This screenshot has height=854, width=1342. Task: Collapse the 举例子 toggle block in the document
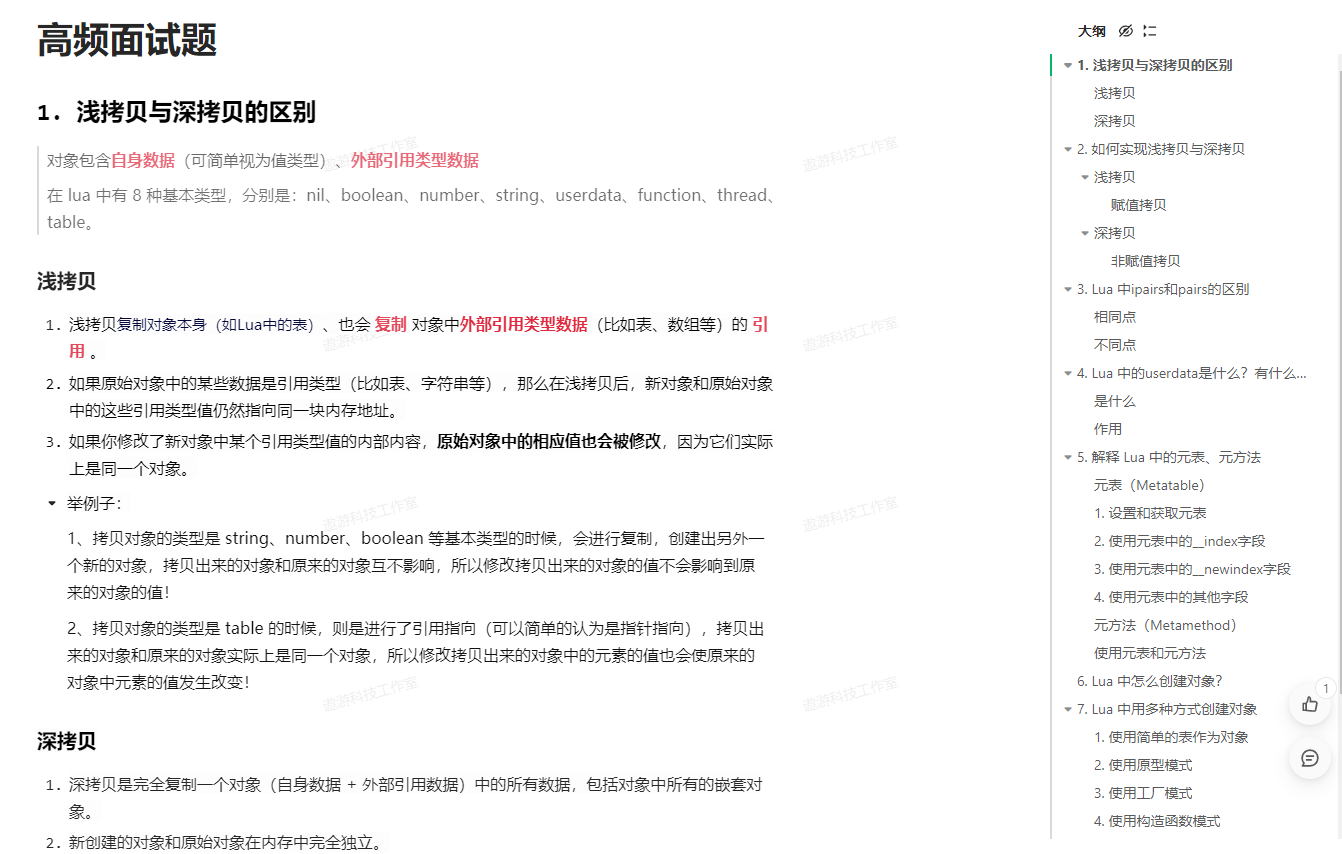(52, 503)
